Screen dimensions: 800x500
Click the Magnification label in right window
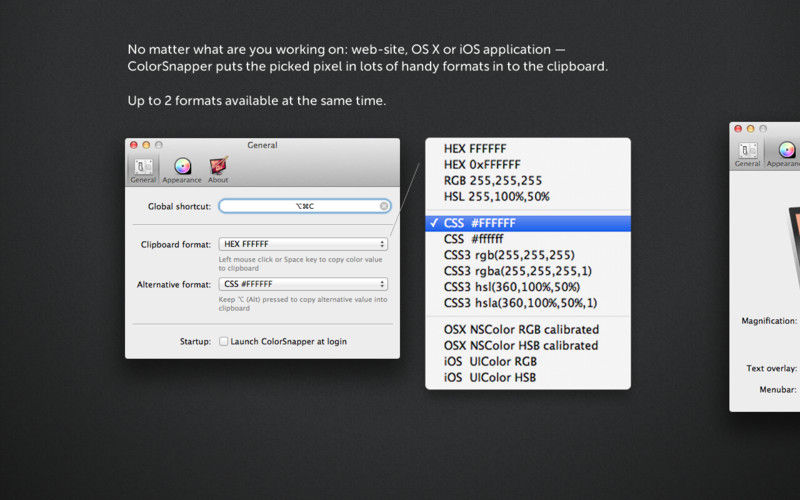coord(769,321)
